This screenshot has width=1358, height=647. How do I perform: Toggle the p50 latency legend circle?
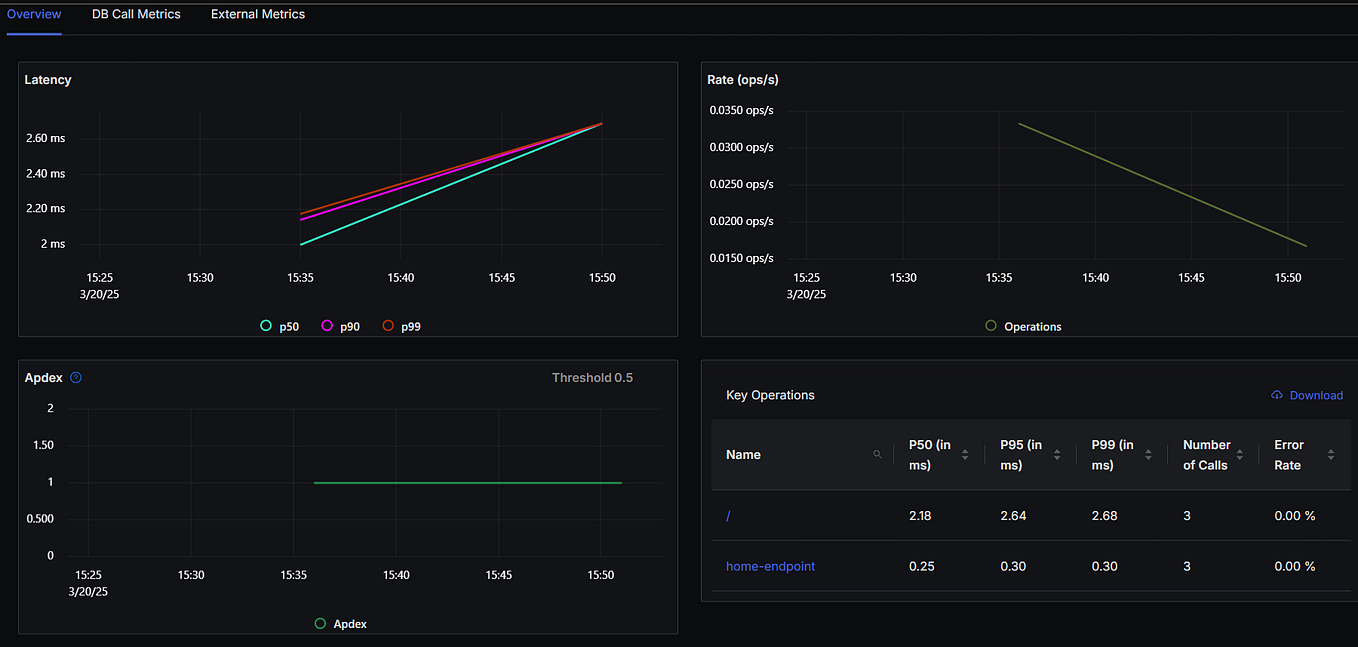pos(266,326)
